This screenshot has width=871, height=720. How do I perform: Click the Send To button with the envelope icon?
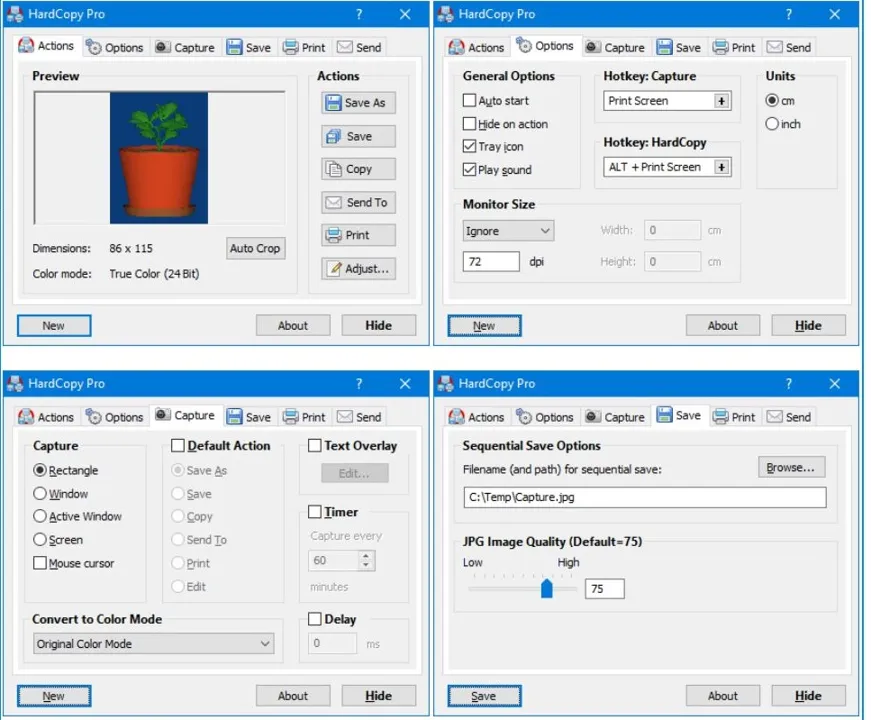pyautogui.click(x=358, y=202)
